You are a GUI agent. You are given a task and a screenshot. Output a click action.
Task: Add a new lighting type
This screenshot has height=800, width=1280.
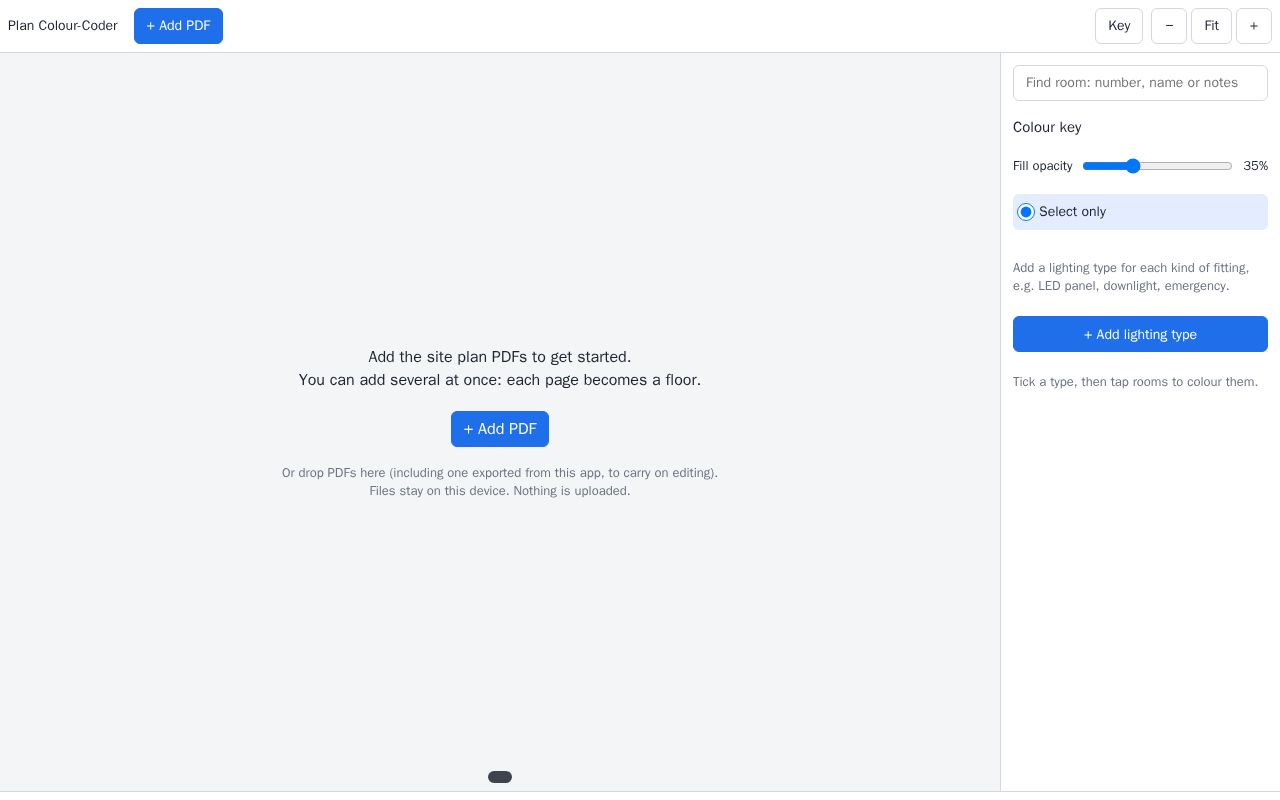(x=1140, y=334)
